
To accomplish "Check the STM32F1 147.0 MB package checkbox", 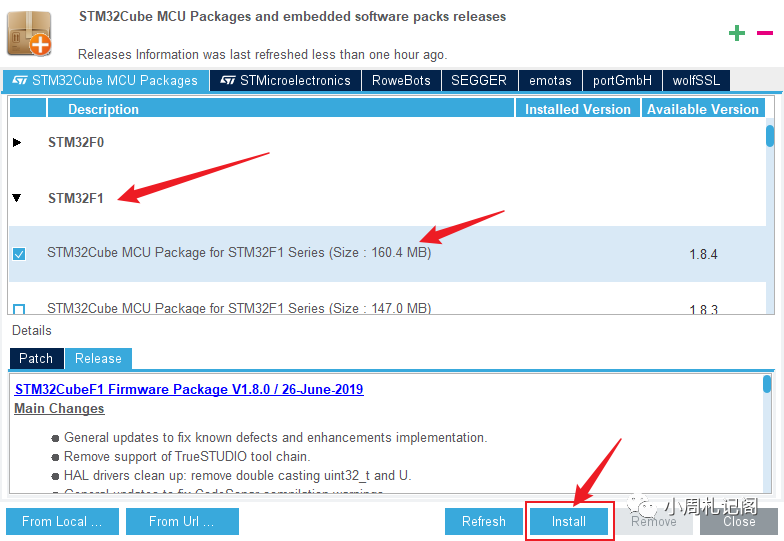I will click(x=19, y=309).
